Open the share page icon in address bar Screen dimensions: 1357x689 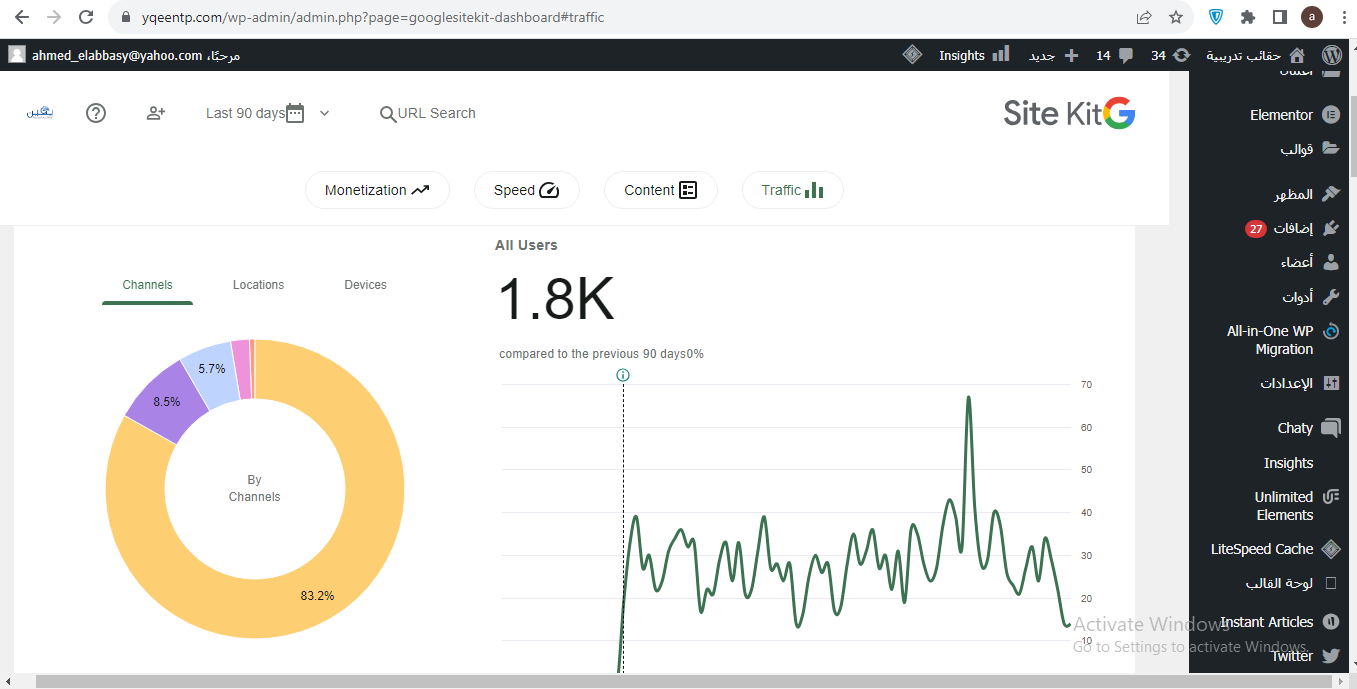[x=1144, y=17]
